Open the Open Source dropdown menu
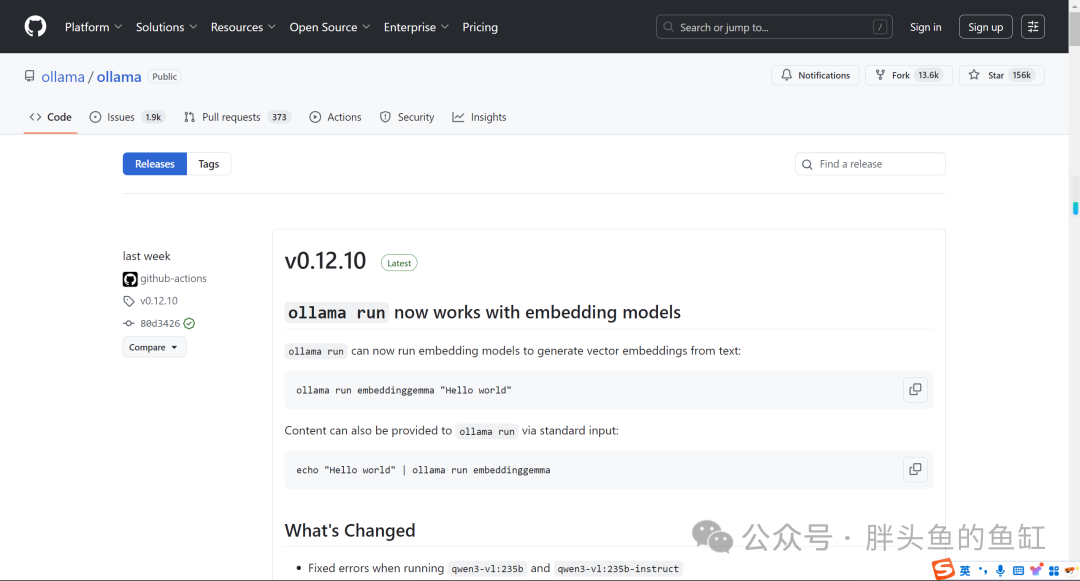 click(330, 27)
